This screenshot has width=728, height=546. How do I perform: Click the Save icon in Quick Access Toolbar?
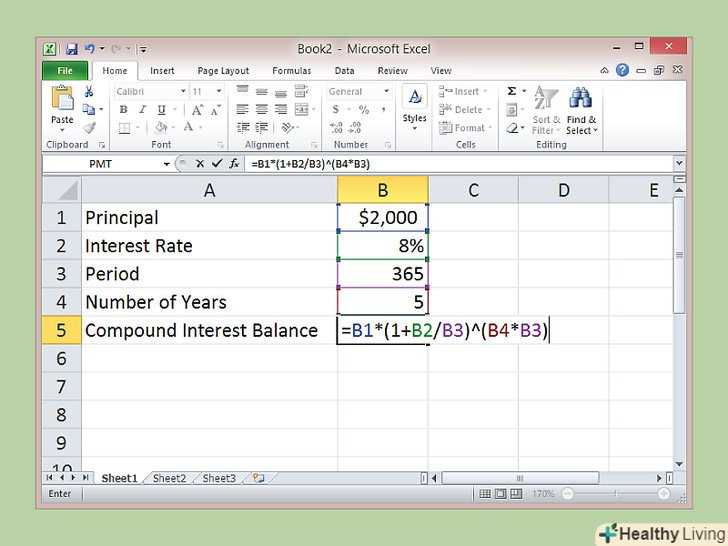coord(69,48)
